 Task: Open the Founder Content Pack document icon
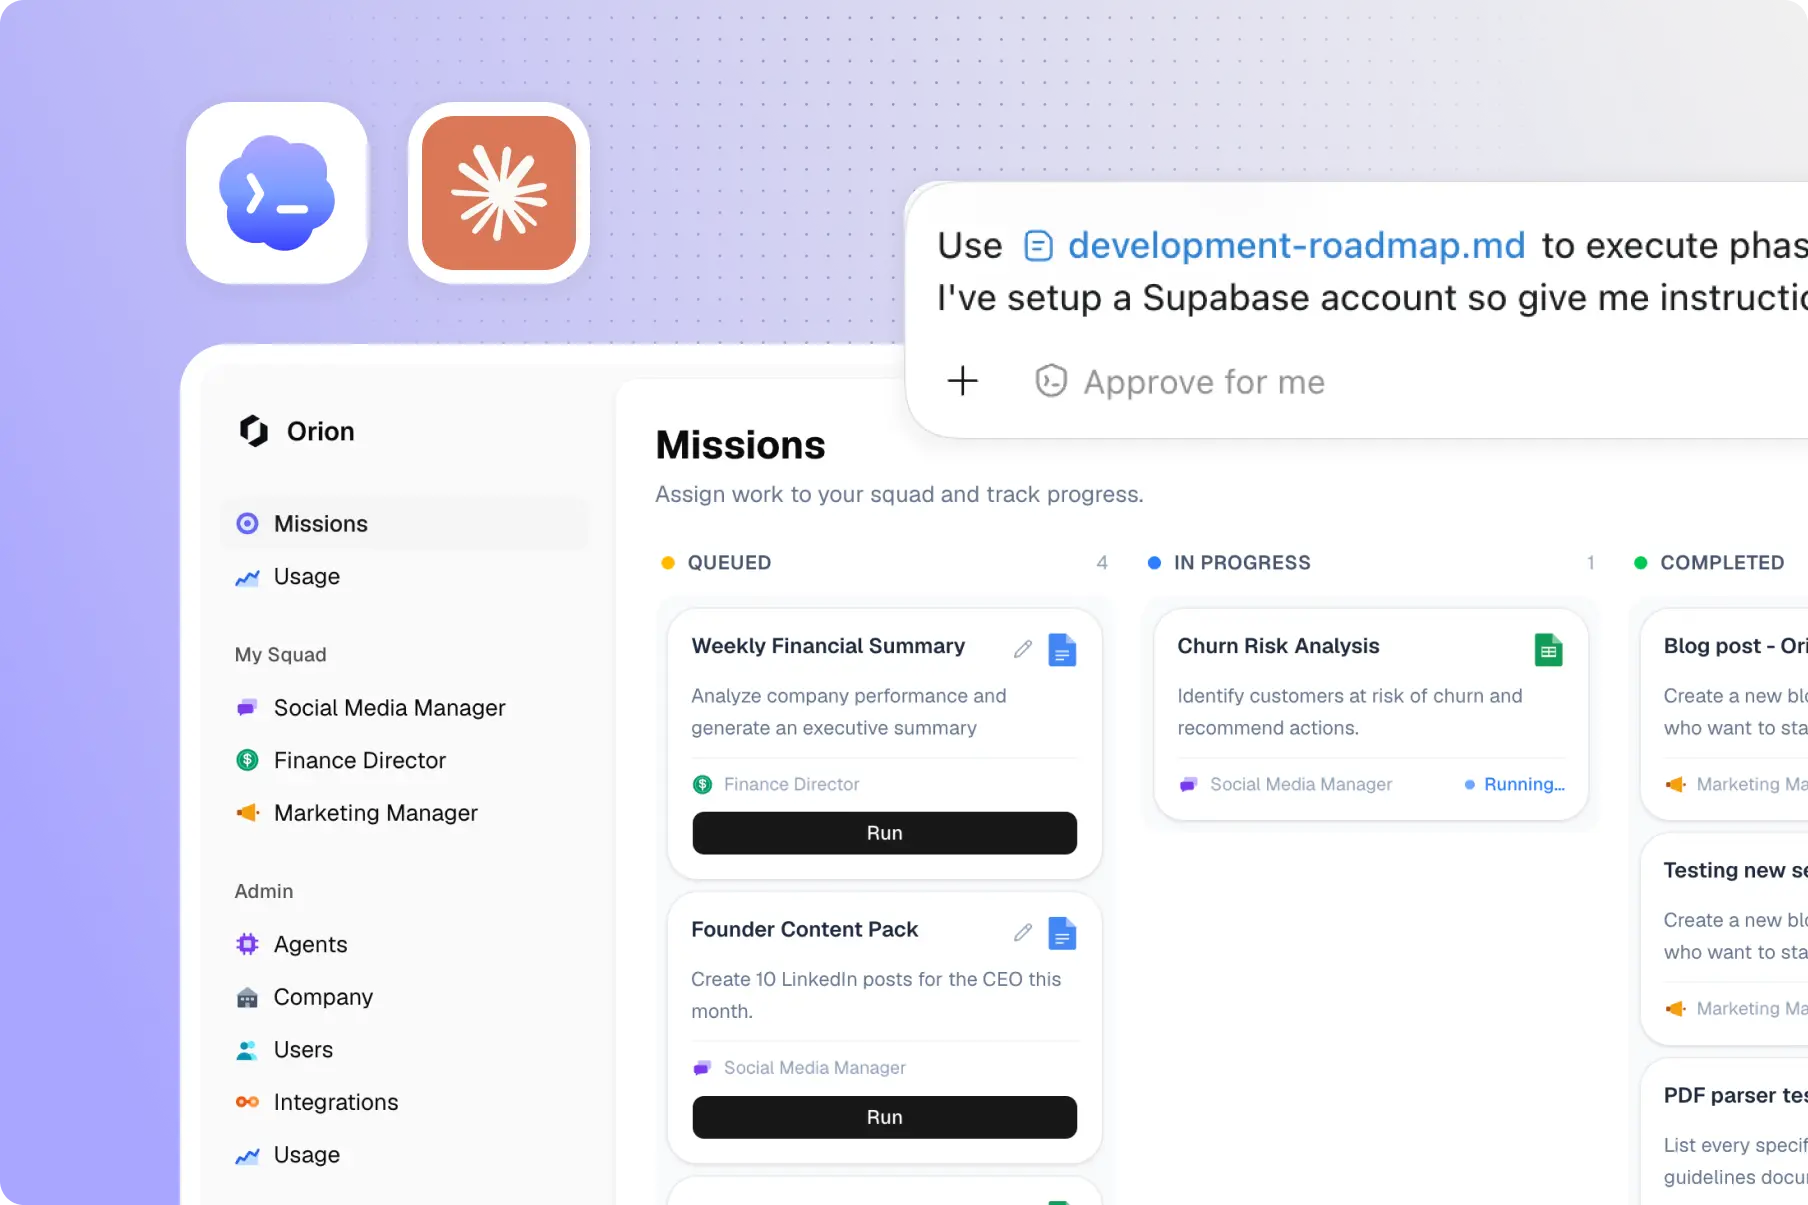click(x=1062, y=933)
